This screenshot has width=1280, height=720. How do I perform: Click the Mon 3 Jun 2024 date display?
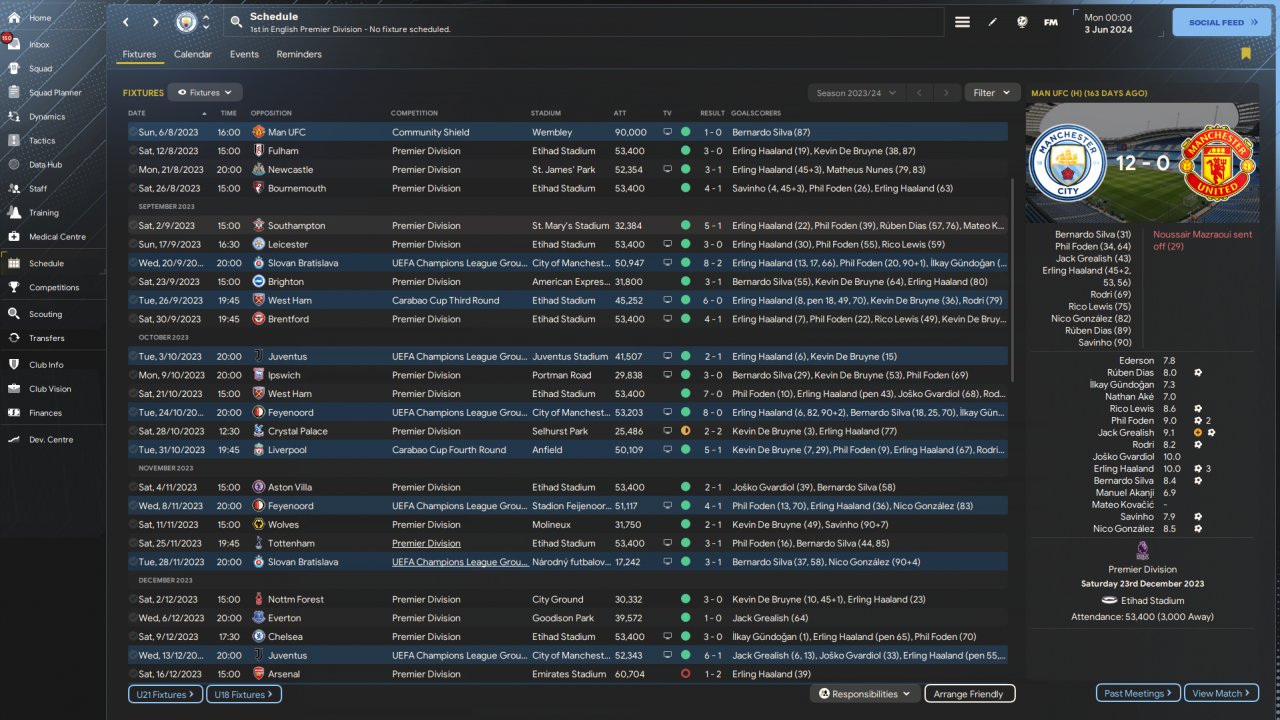click(x=1108, y=23)
